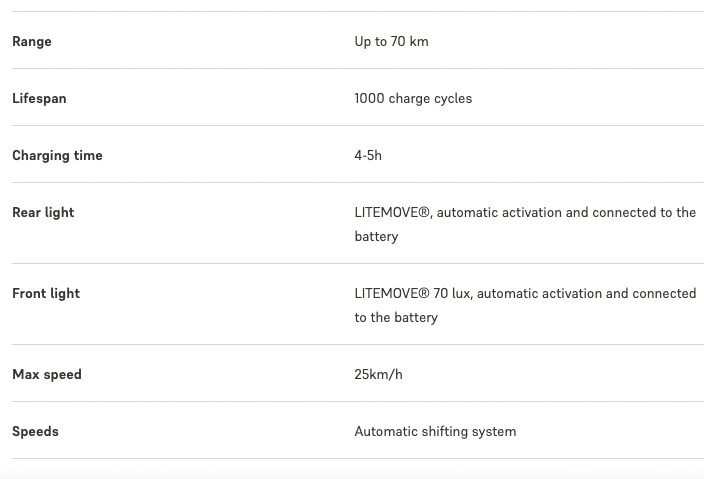This screenshot has width=704, height=479.
Task: Select the '25km/h' max speed value
Action: [x=378, y=374]
